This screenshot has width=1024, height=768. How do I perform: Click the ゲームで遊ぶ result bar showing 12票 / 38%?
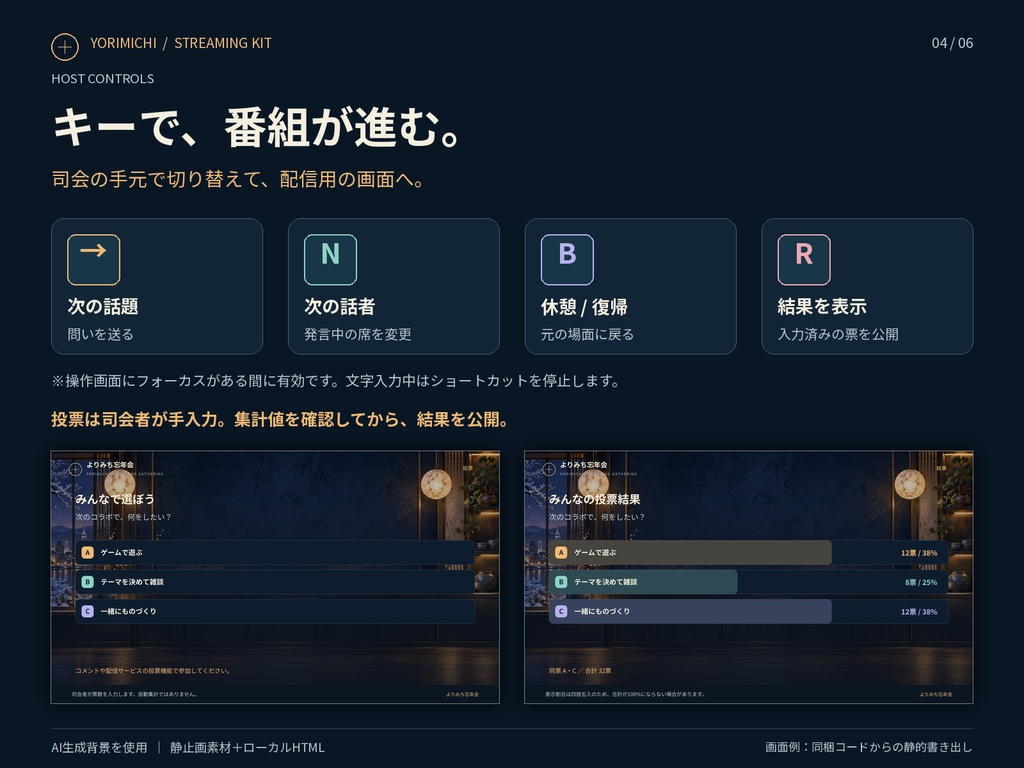tap(748, 552)
